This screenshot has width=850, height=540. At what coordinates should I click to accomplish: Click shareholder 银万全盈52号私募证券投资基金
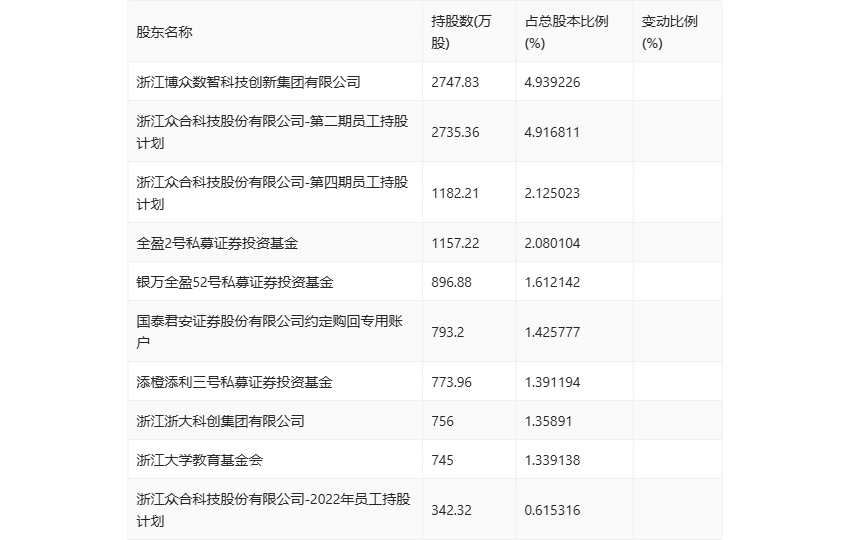click(235, 282)
